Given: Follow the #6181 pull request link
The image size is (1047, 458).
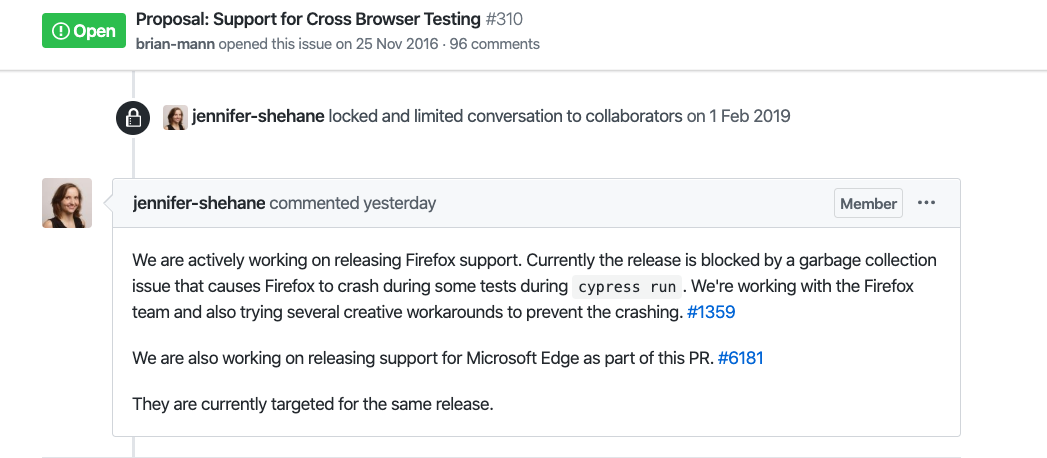Looking at the screenshot, I should point(741,358).
